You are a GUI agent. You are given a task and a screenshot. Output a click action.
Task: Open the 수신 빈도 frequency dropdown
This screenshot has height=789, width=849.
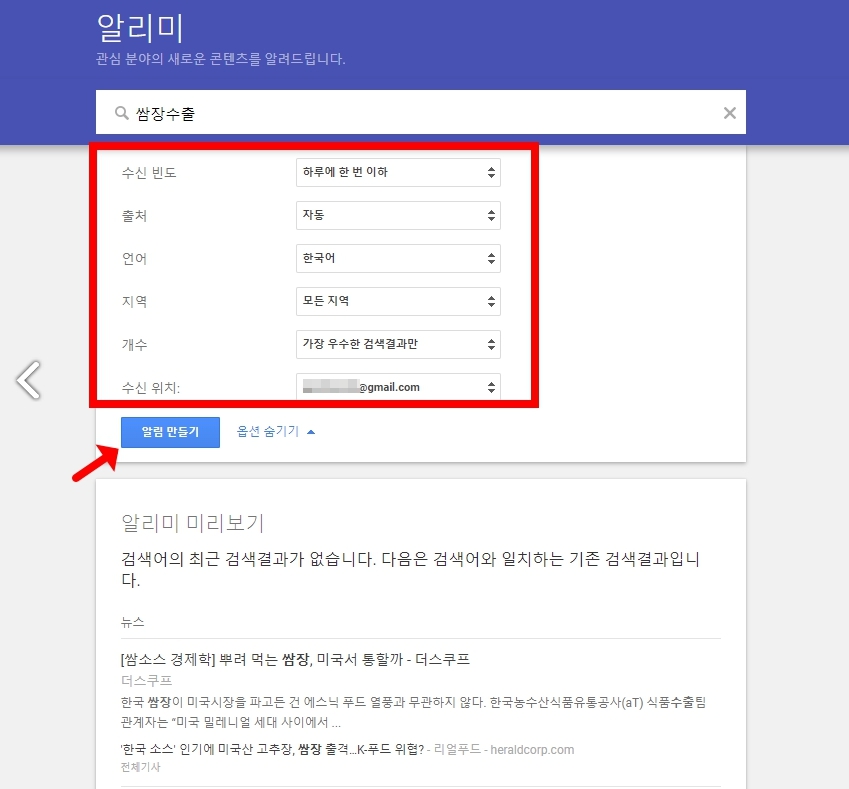(x=398, y=172)
